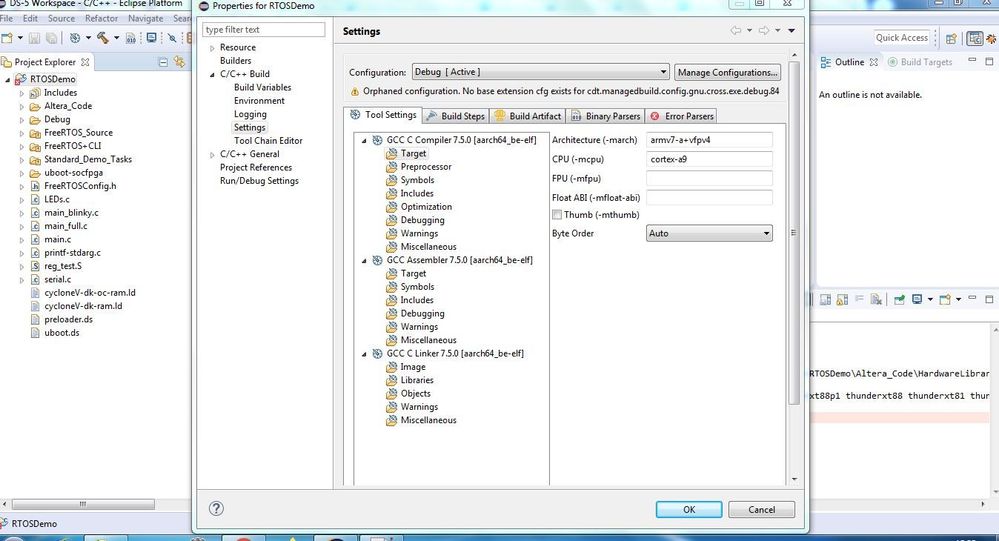Open the Configuration dropdown
The height and width of the screenshot is (541, 999).
(x=540, y=72)
